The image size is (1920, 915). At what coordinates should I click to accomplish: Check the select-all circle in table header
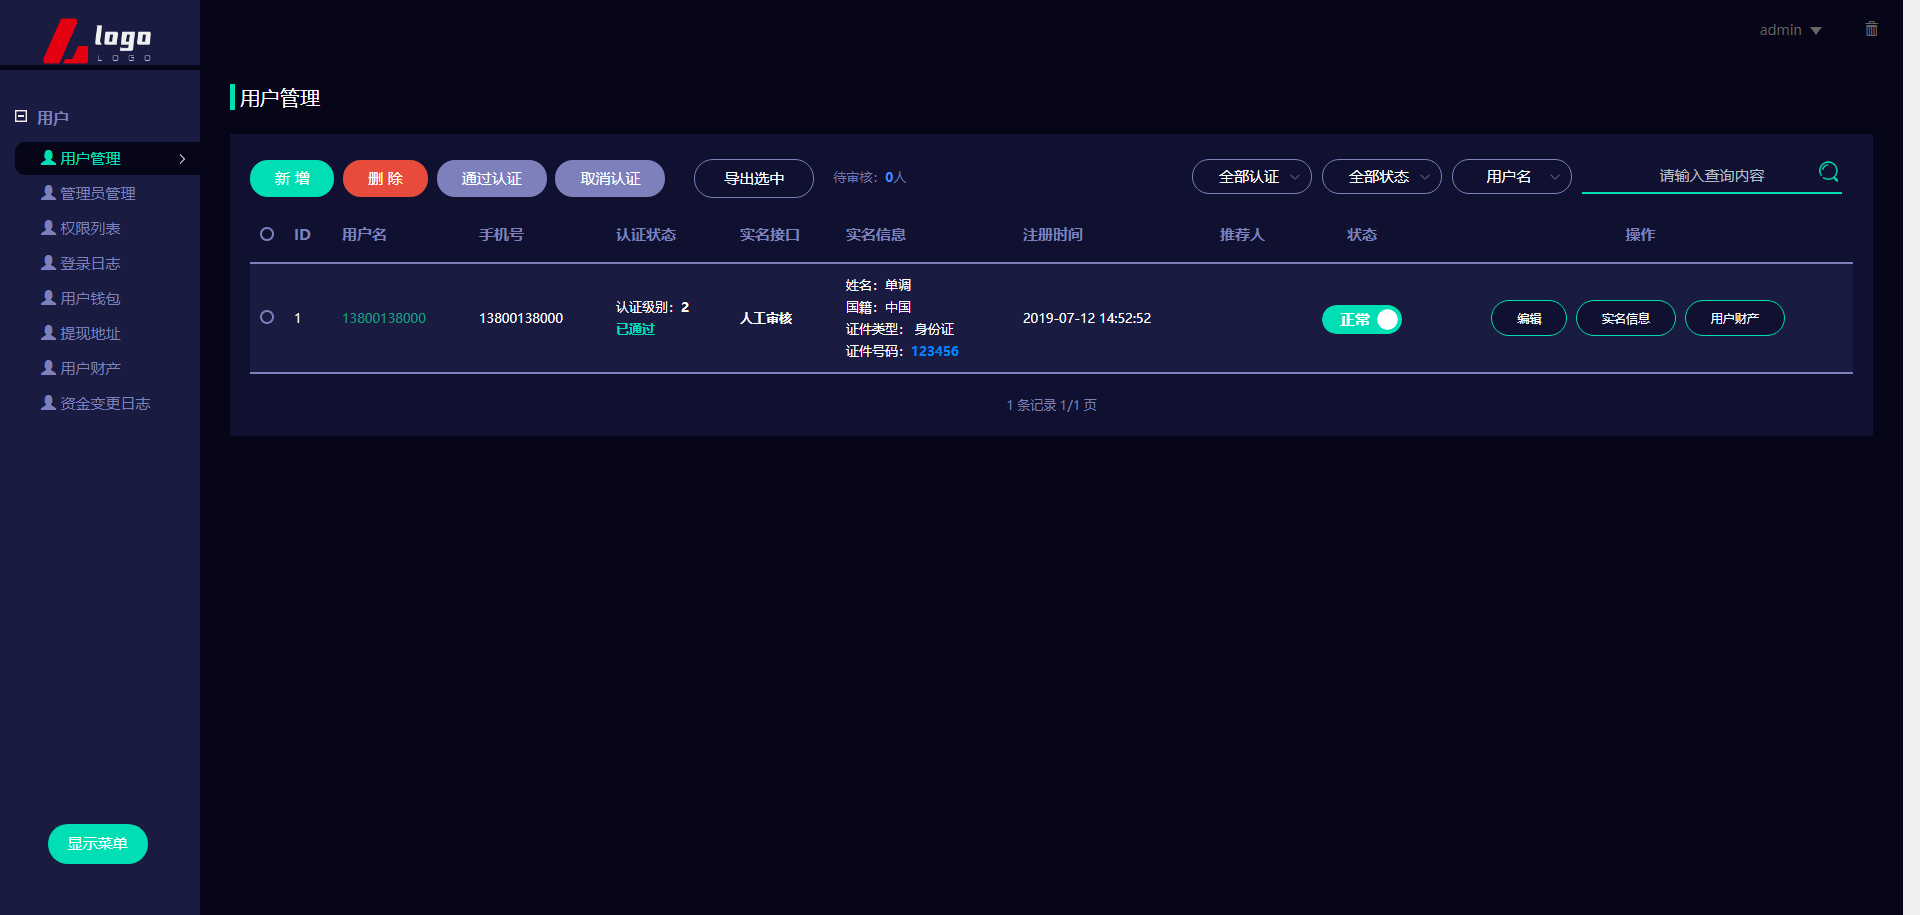267,234
